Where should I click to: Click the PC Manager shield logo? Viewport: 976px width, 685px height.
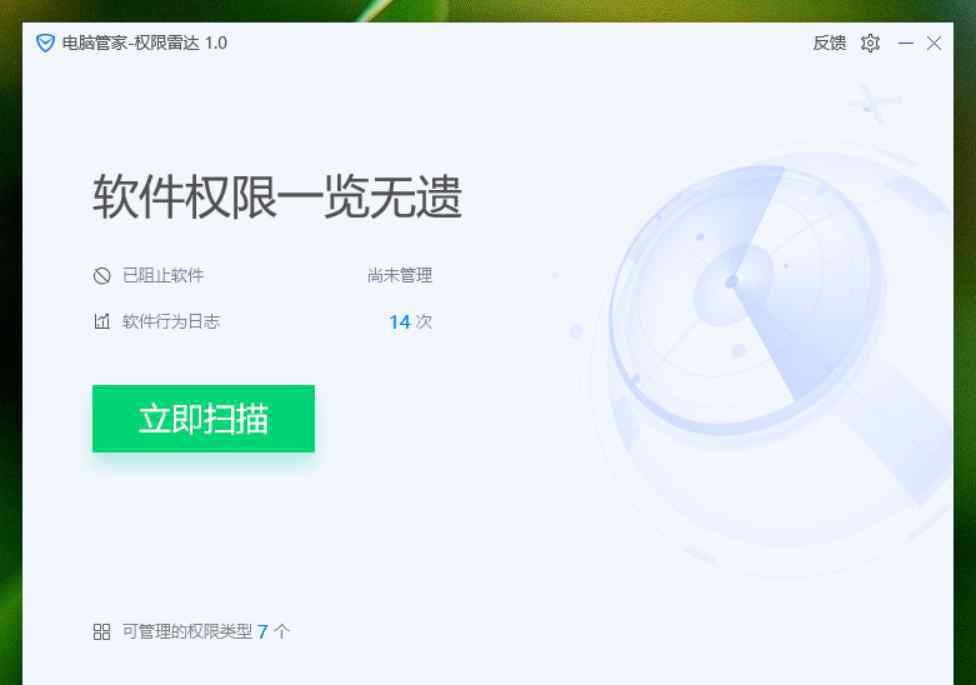point(45,43)
